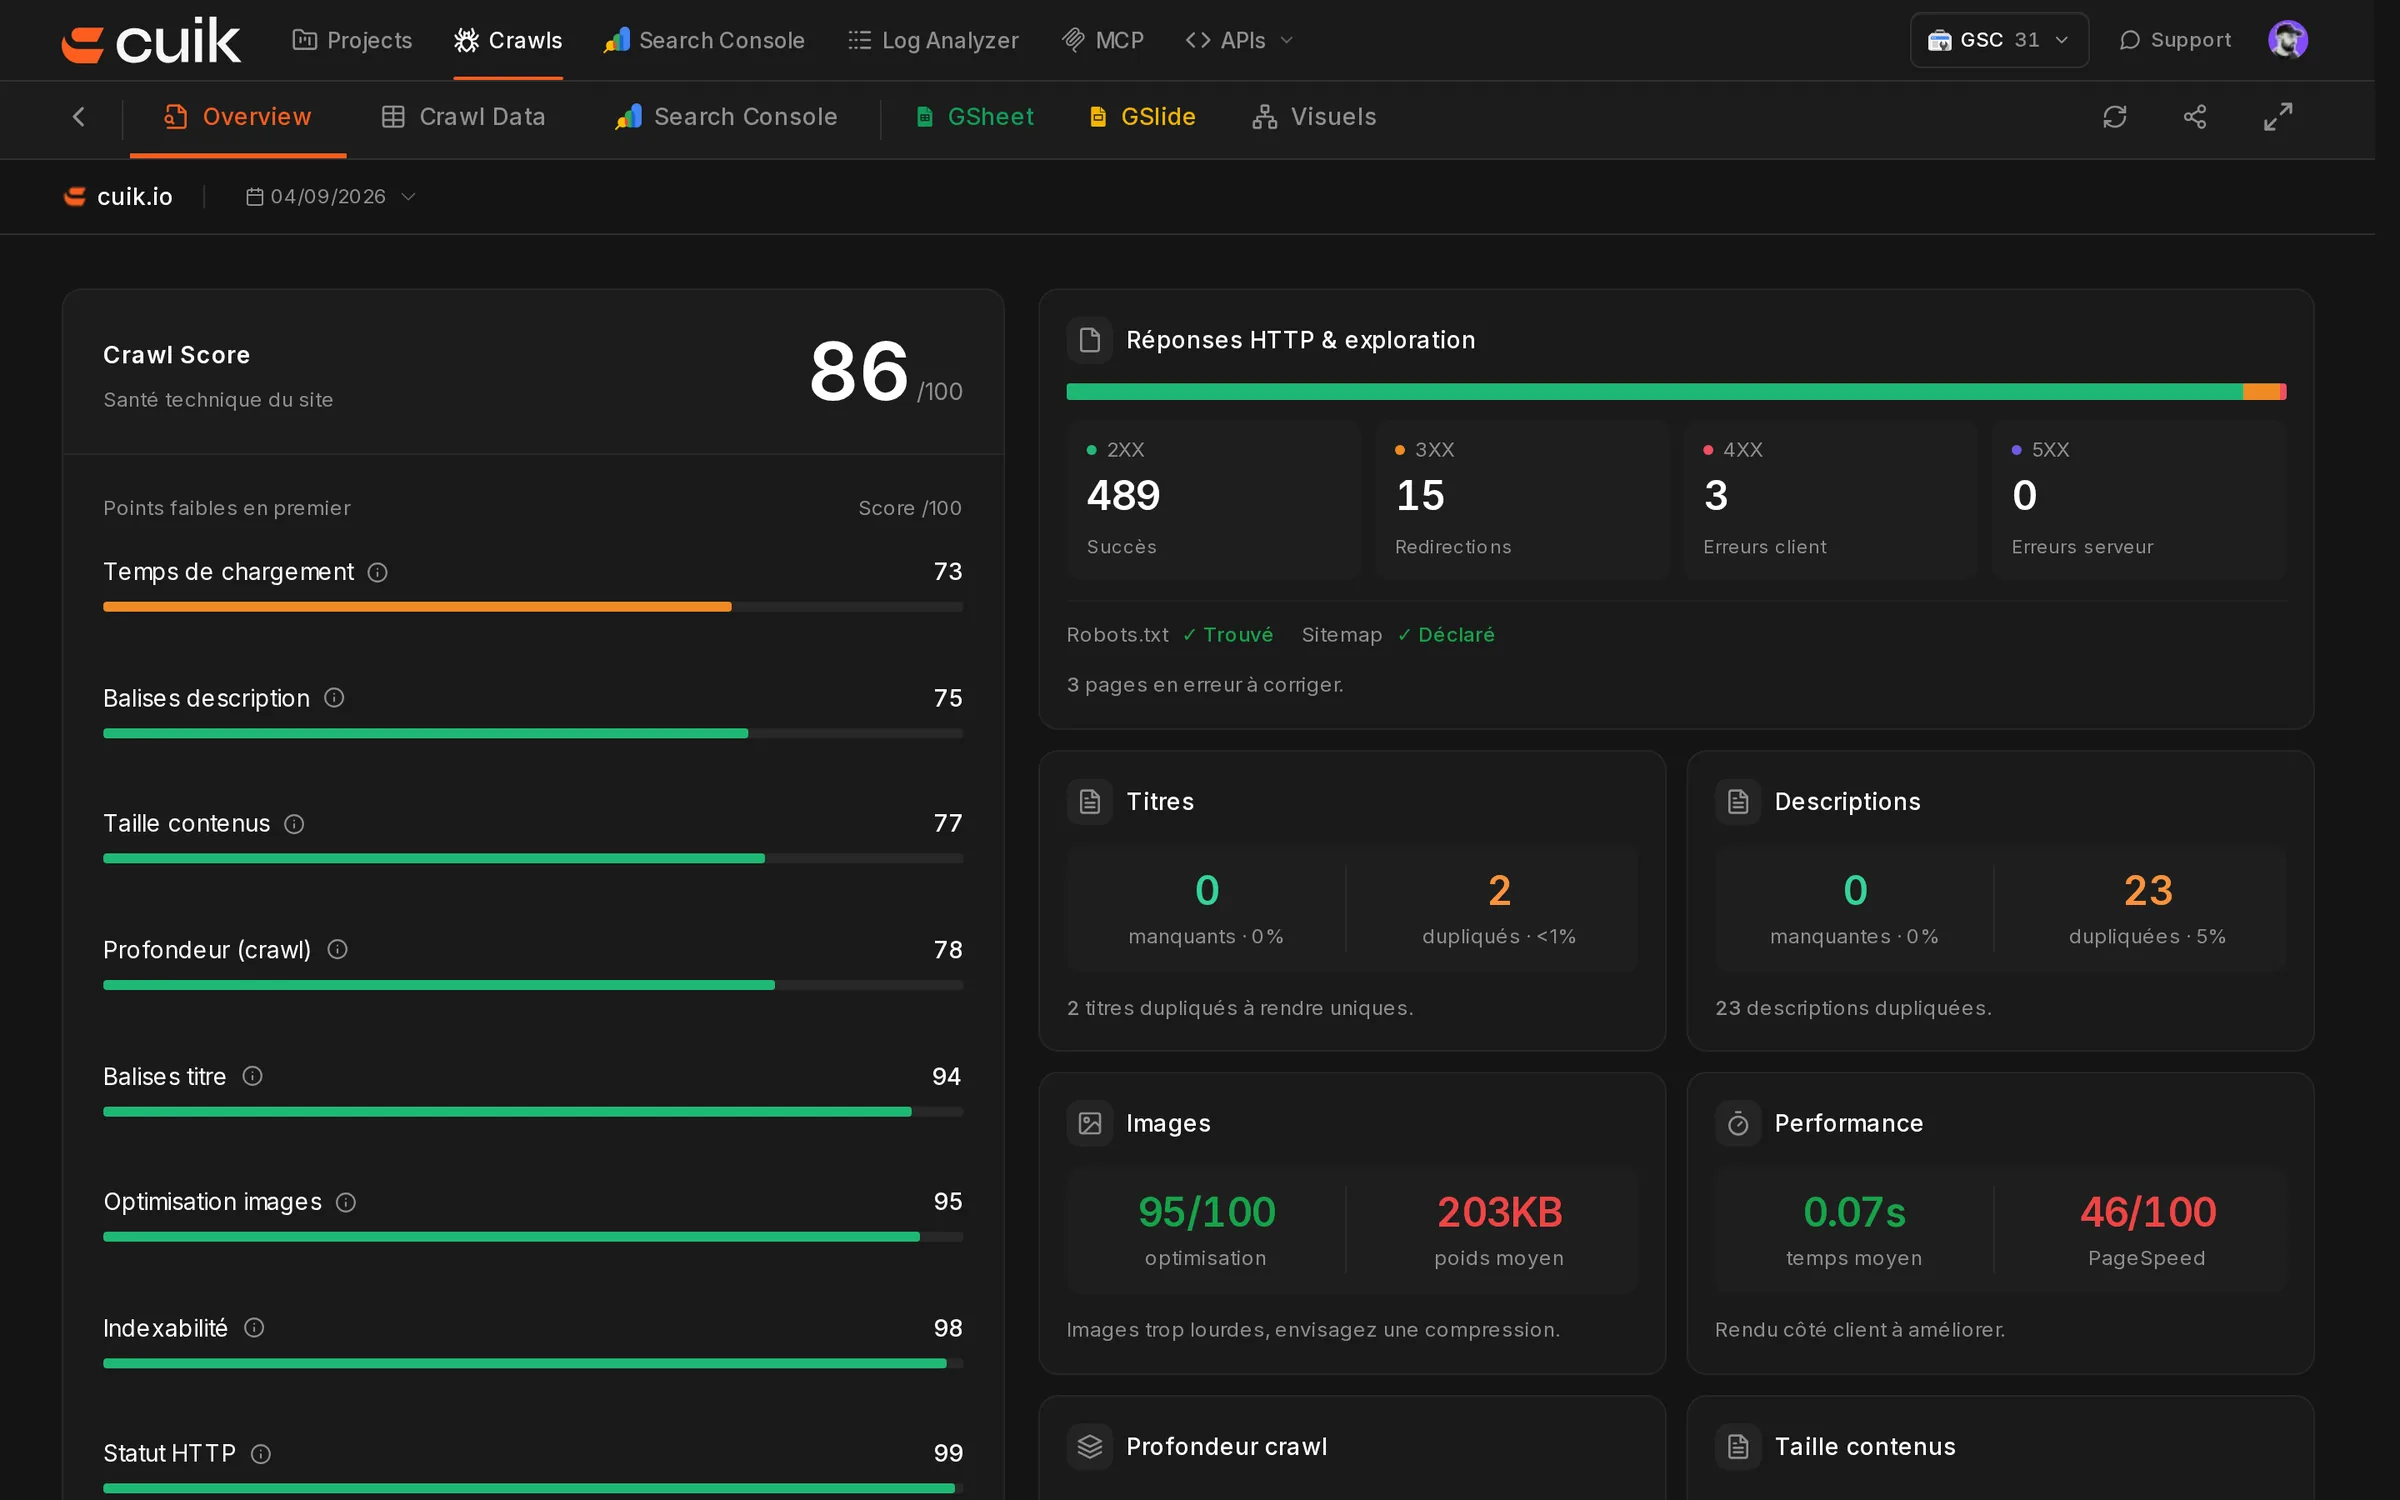Go back with the left chevron
Screen dimensions: 2400x1500
[x=79, y=117]
